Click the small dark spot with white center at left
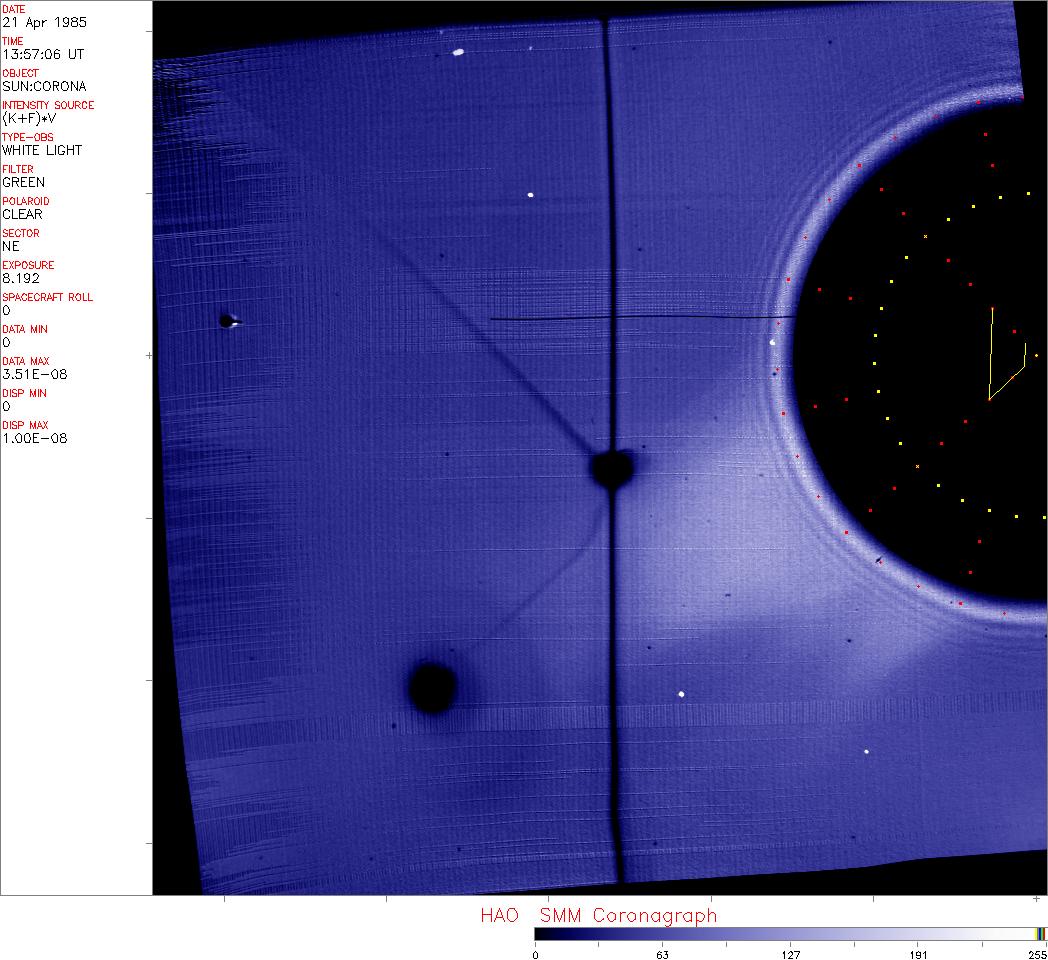1048x960 pixels. click(229, 321)
